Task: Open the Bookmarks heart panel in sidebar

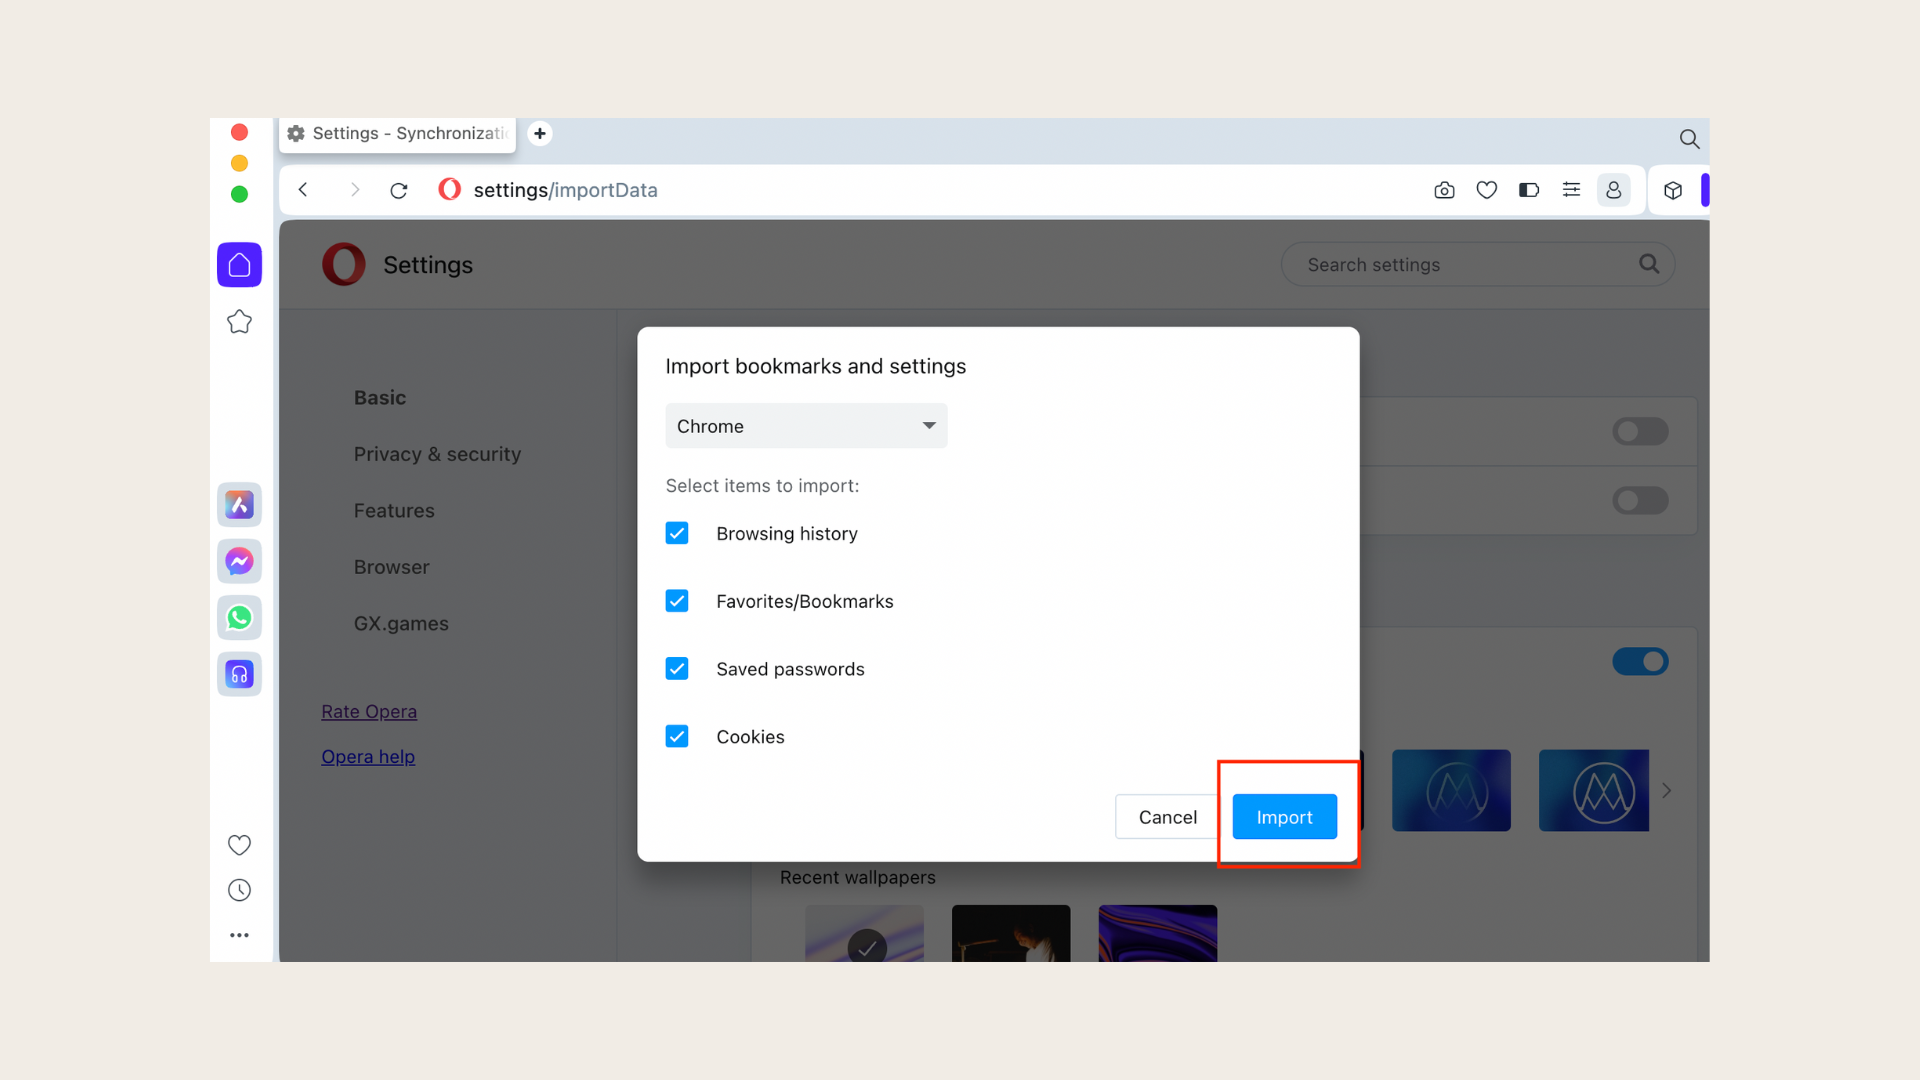Action: pos(239,845)
